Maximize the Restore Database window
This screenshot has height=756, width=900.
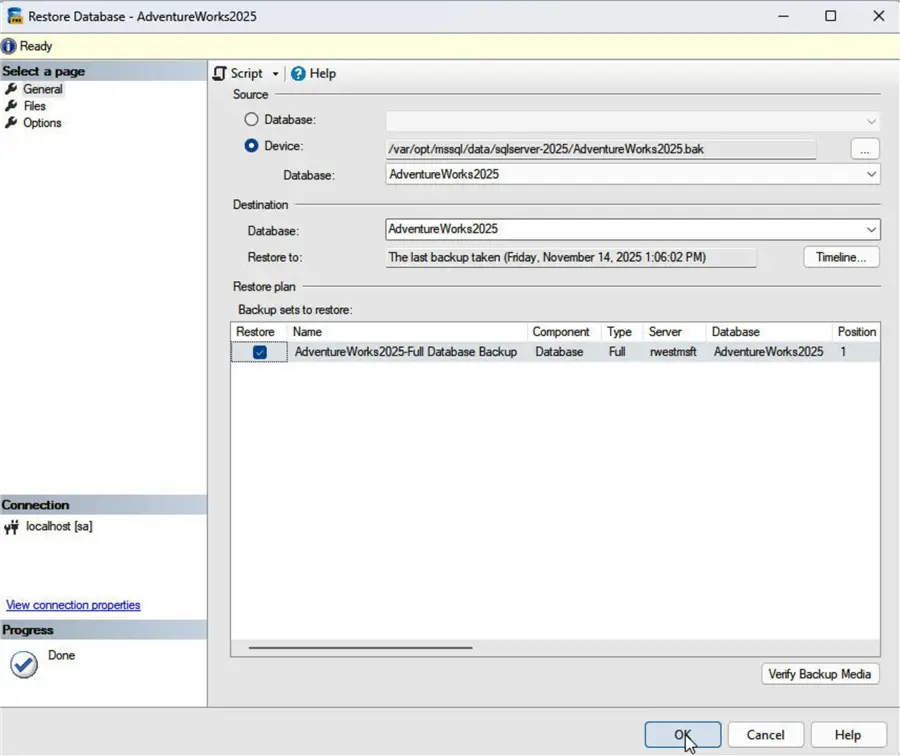coord(831,16)
